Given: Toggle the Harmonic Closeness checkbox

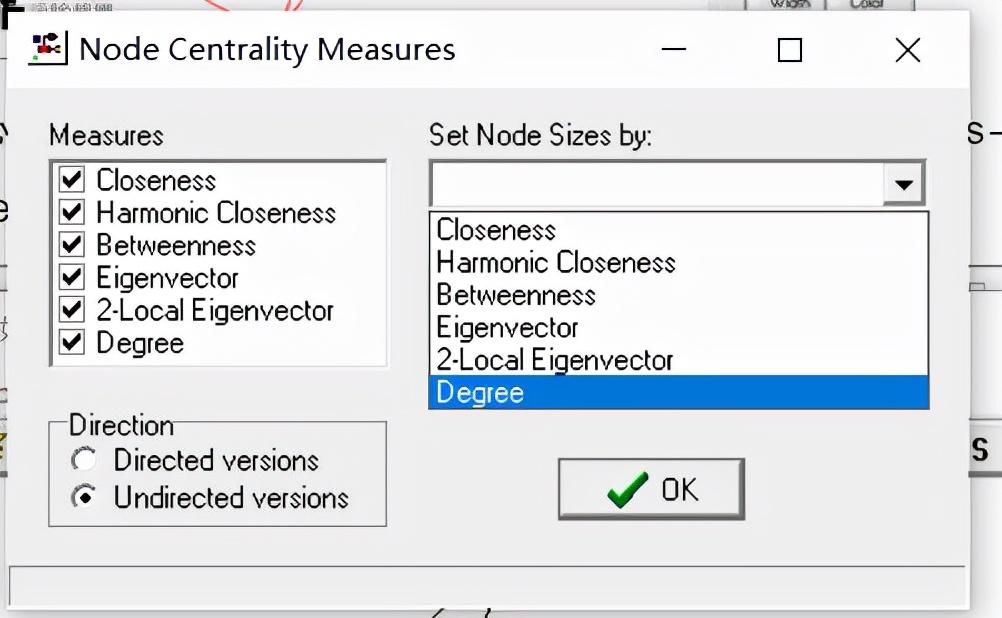Looking at the screenshot, I should [72, 213].
